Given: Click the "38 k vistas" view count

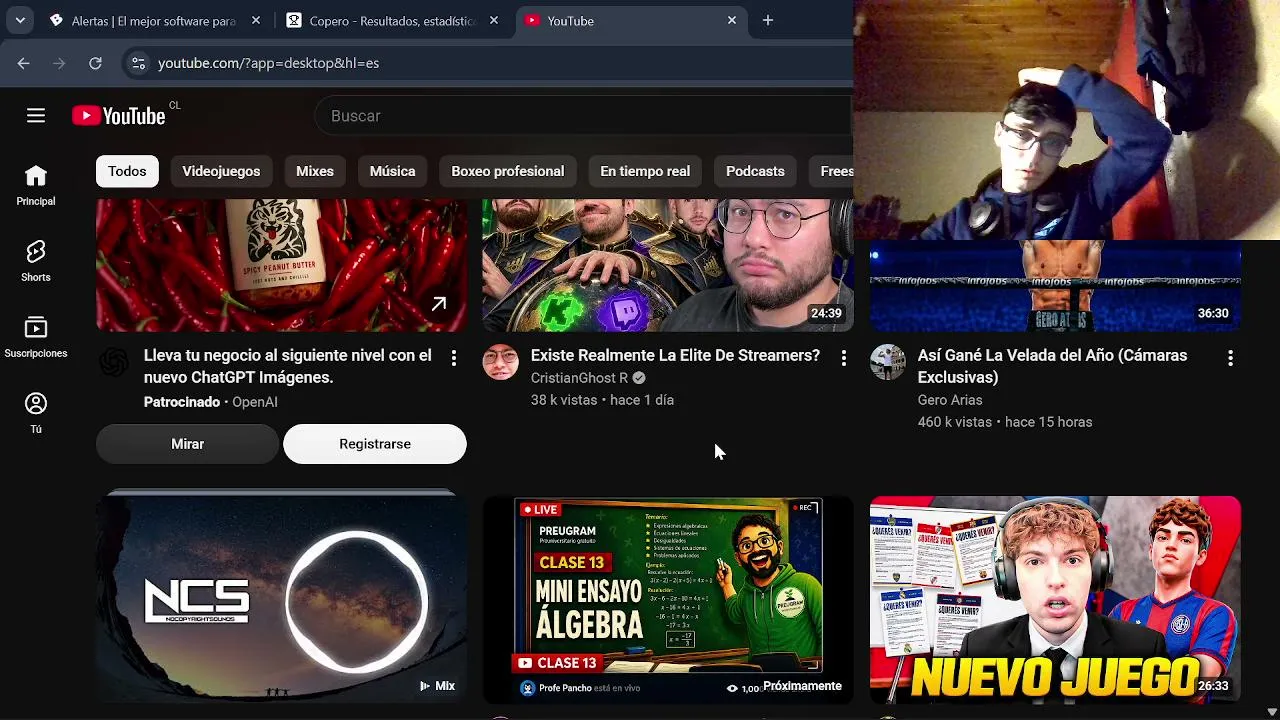Looking at the screenshot, I should [x=564, y=400].
